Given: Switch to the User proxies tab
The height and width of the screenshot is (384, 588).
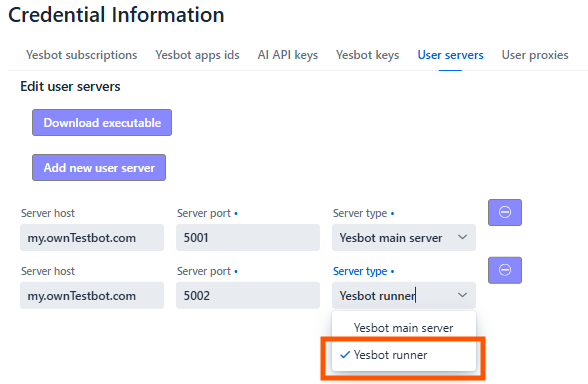Looking at the screenshot, I should (535, 55).
